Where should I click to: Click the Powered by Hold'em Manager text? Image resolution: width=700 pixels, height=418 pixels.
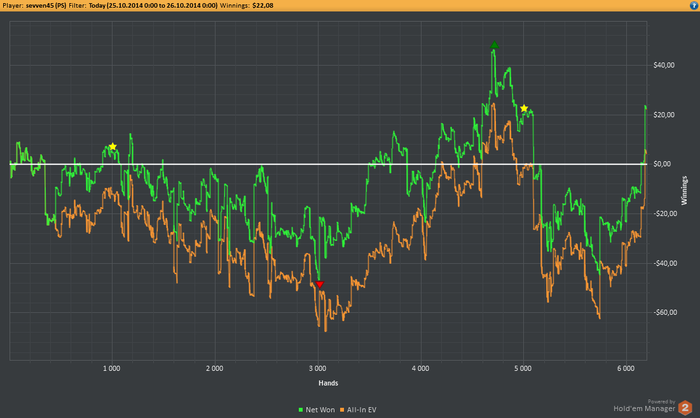(x=644, y=405)
